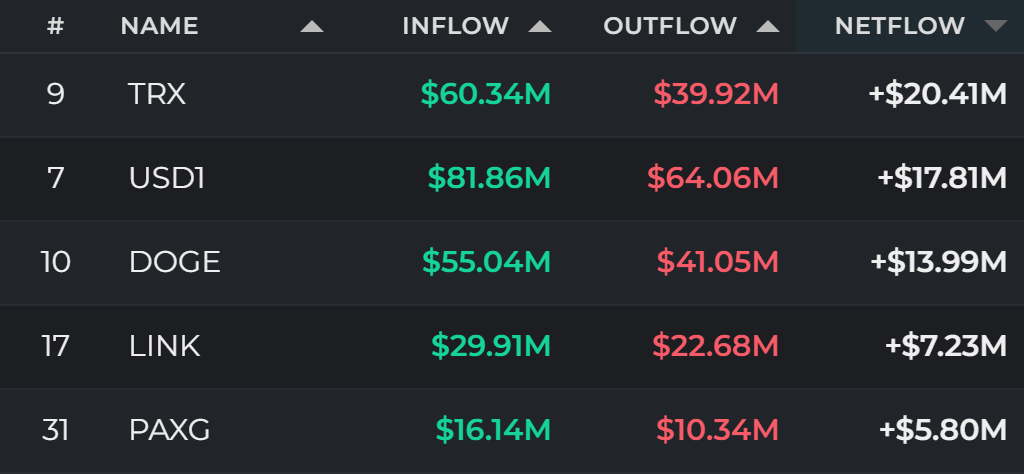Sort by the INFLOW column arrow

point(540,27)
